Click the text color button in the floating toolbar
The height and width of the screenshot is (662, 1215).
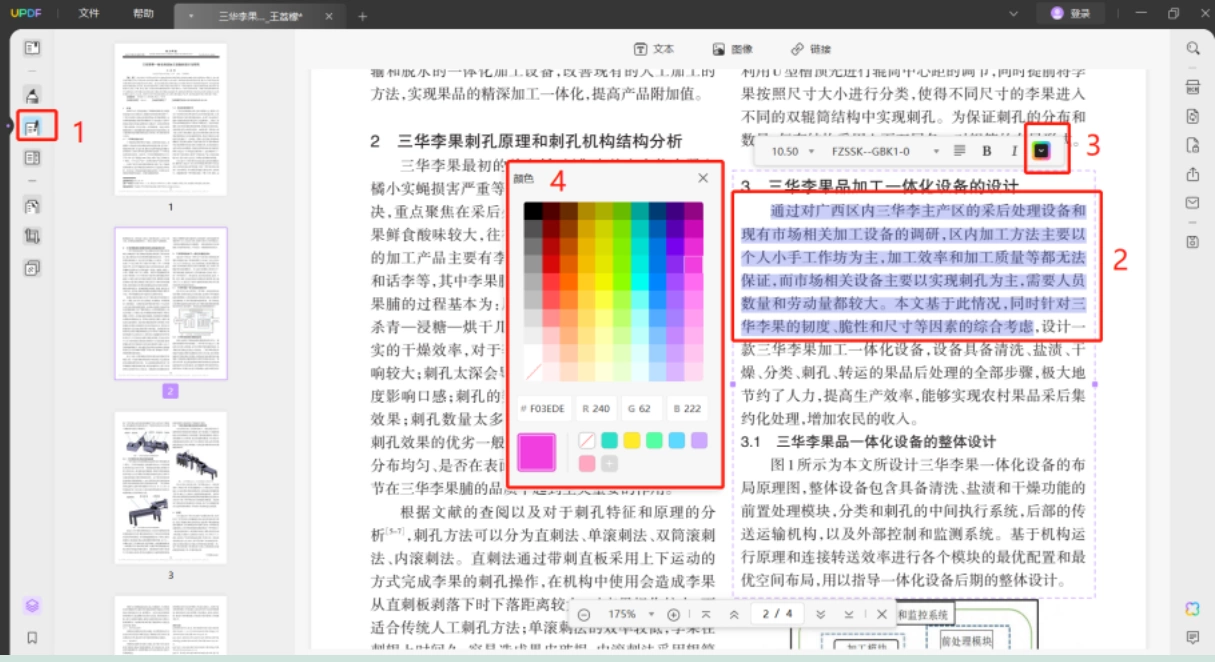(1041, 151)
